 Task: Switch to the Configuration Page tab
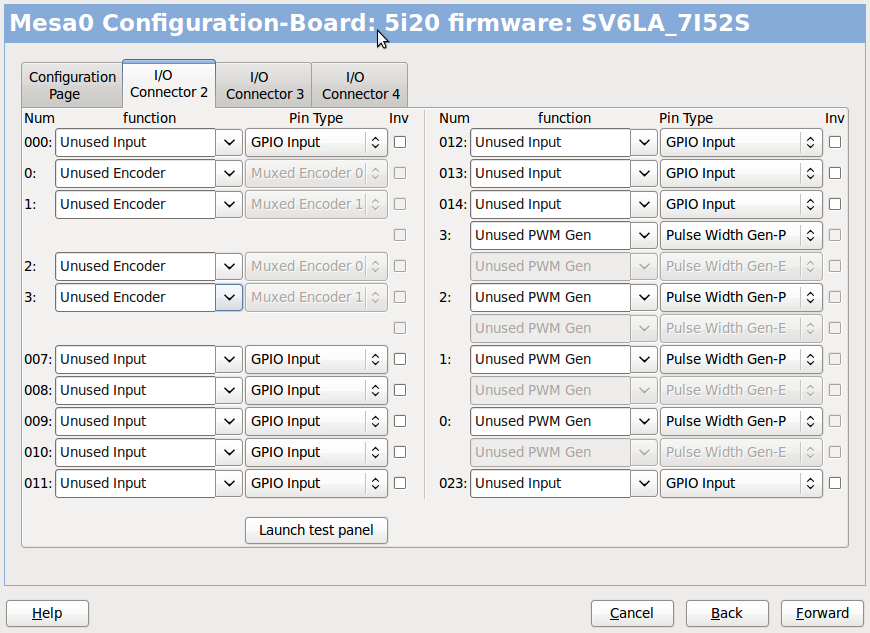click(x=72, y=85)
